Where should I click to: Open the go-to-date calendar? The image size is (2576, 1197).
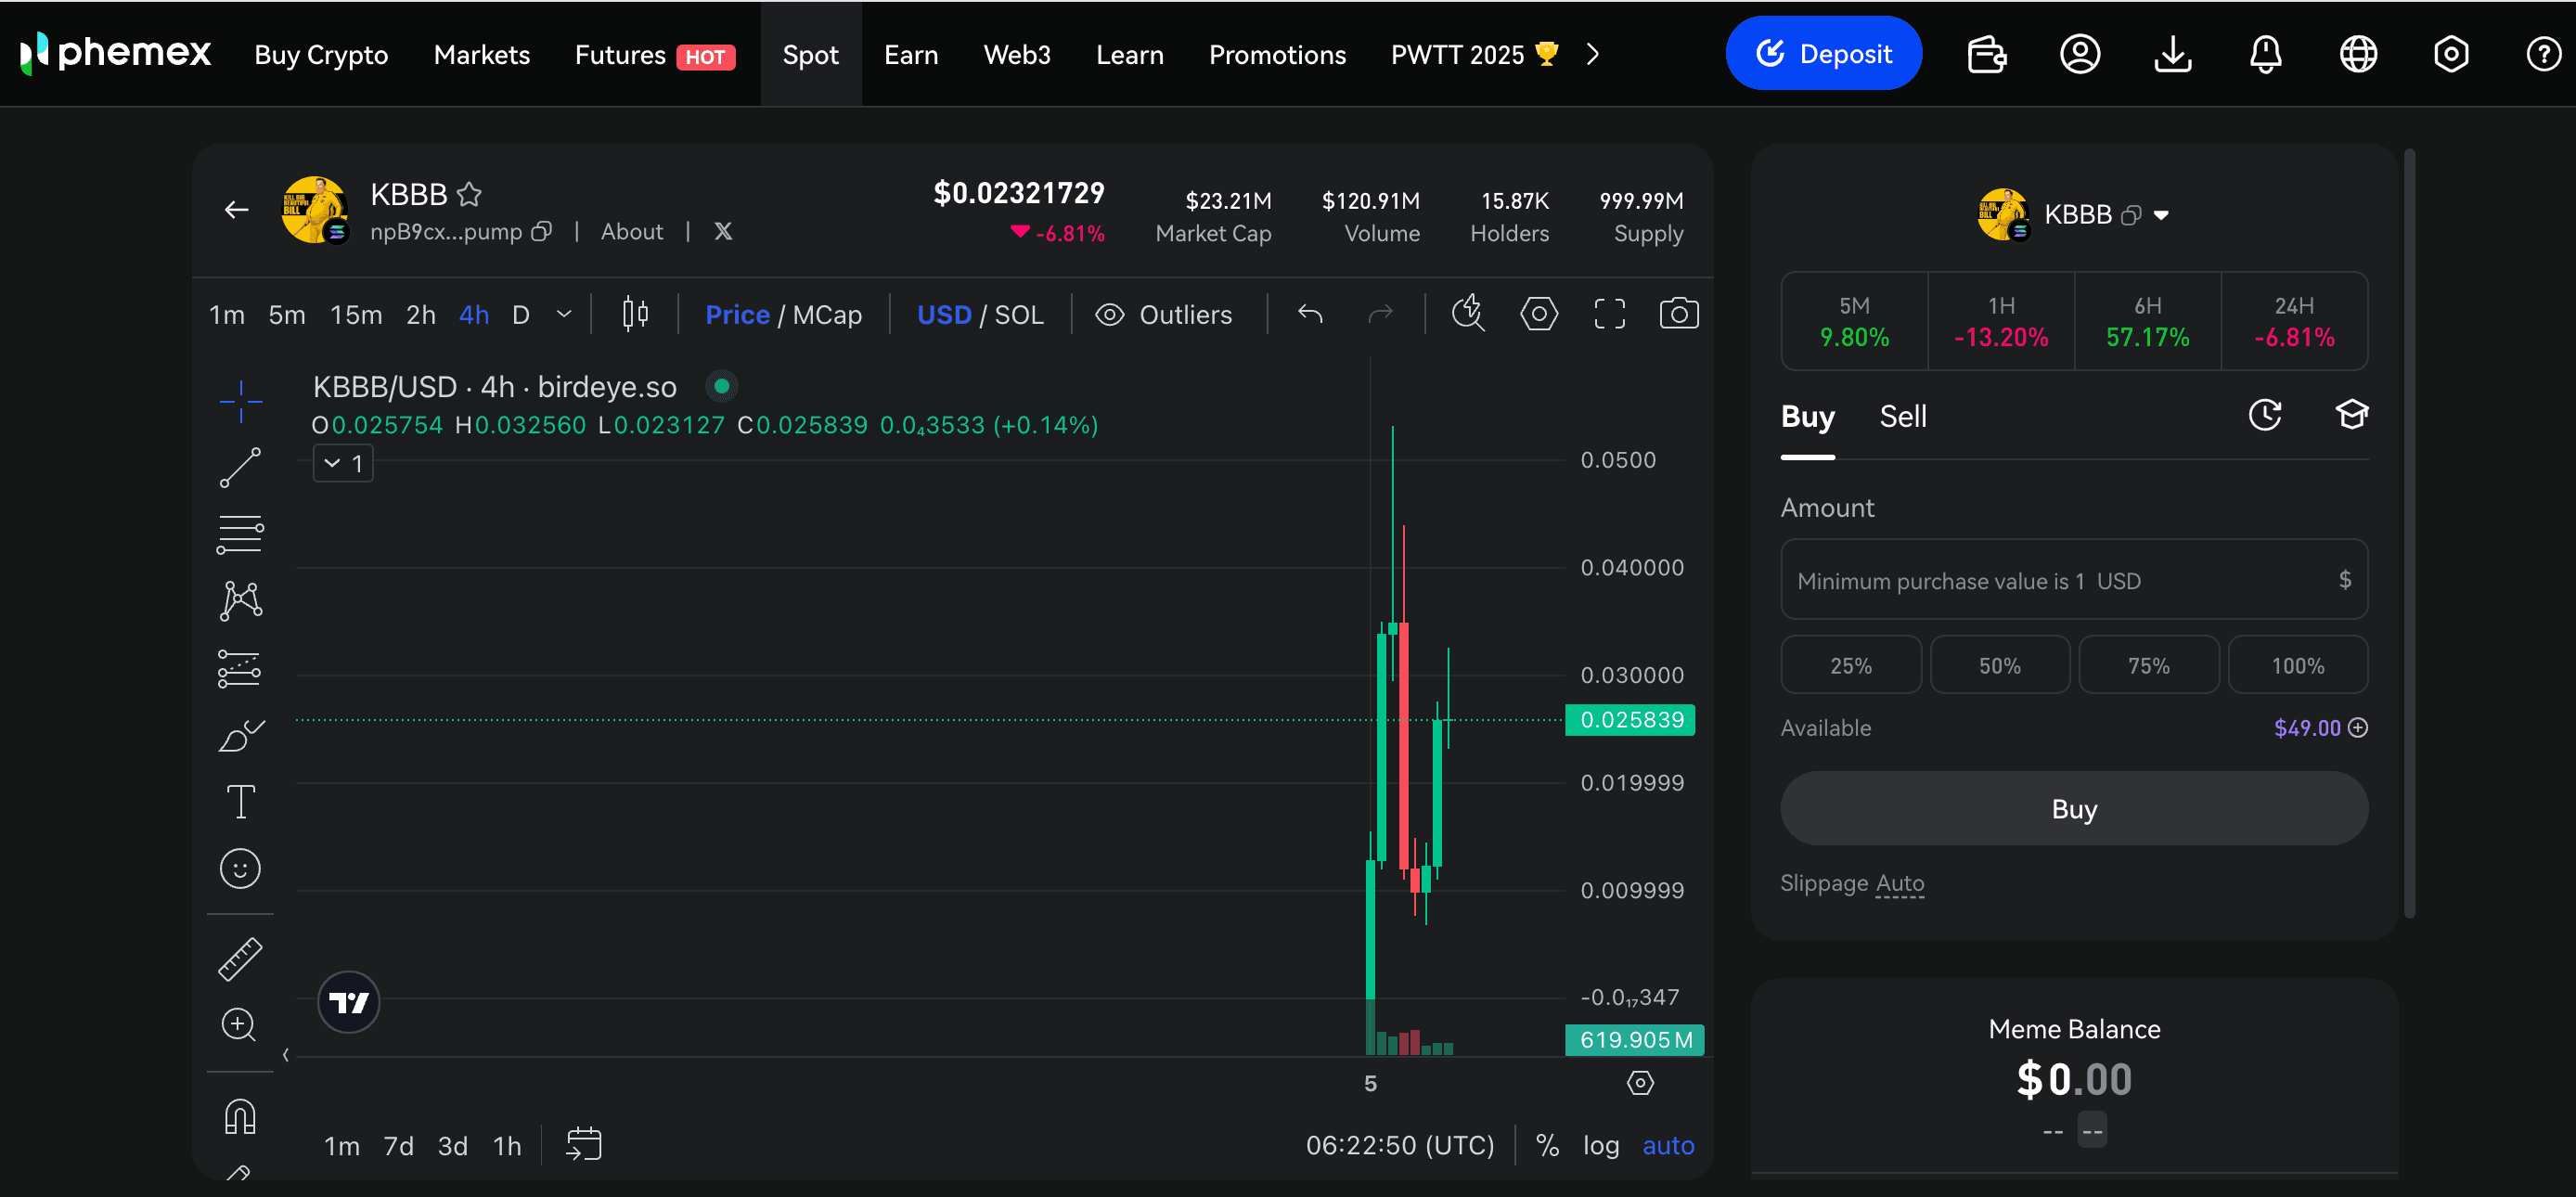(x=583, y=1144)
